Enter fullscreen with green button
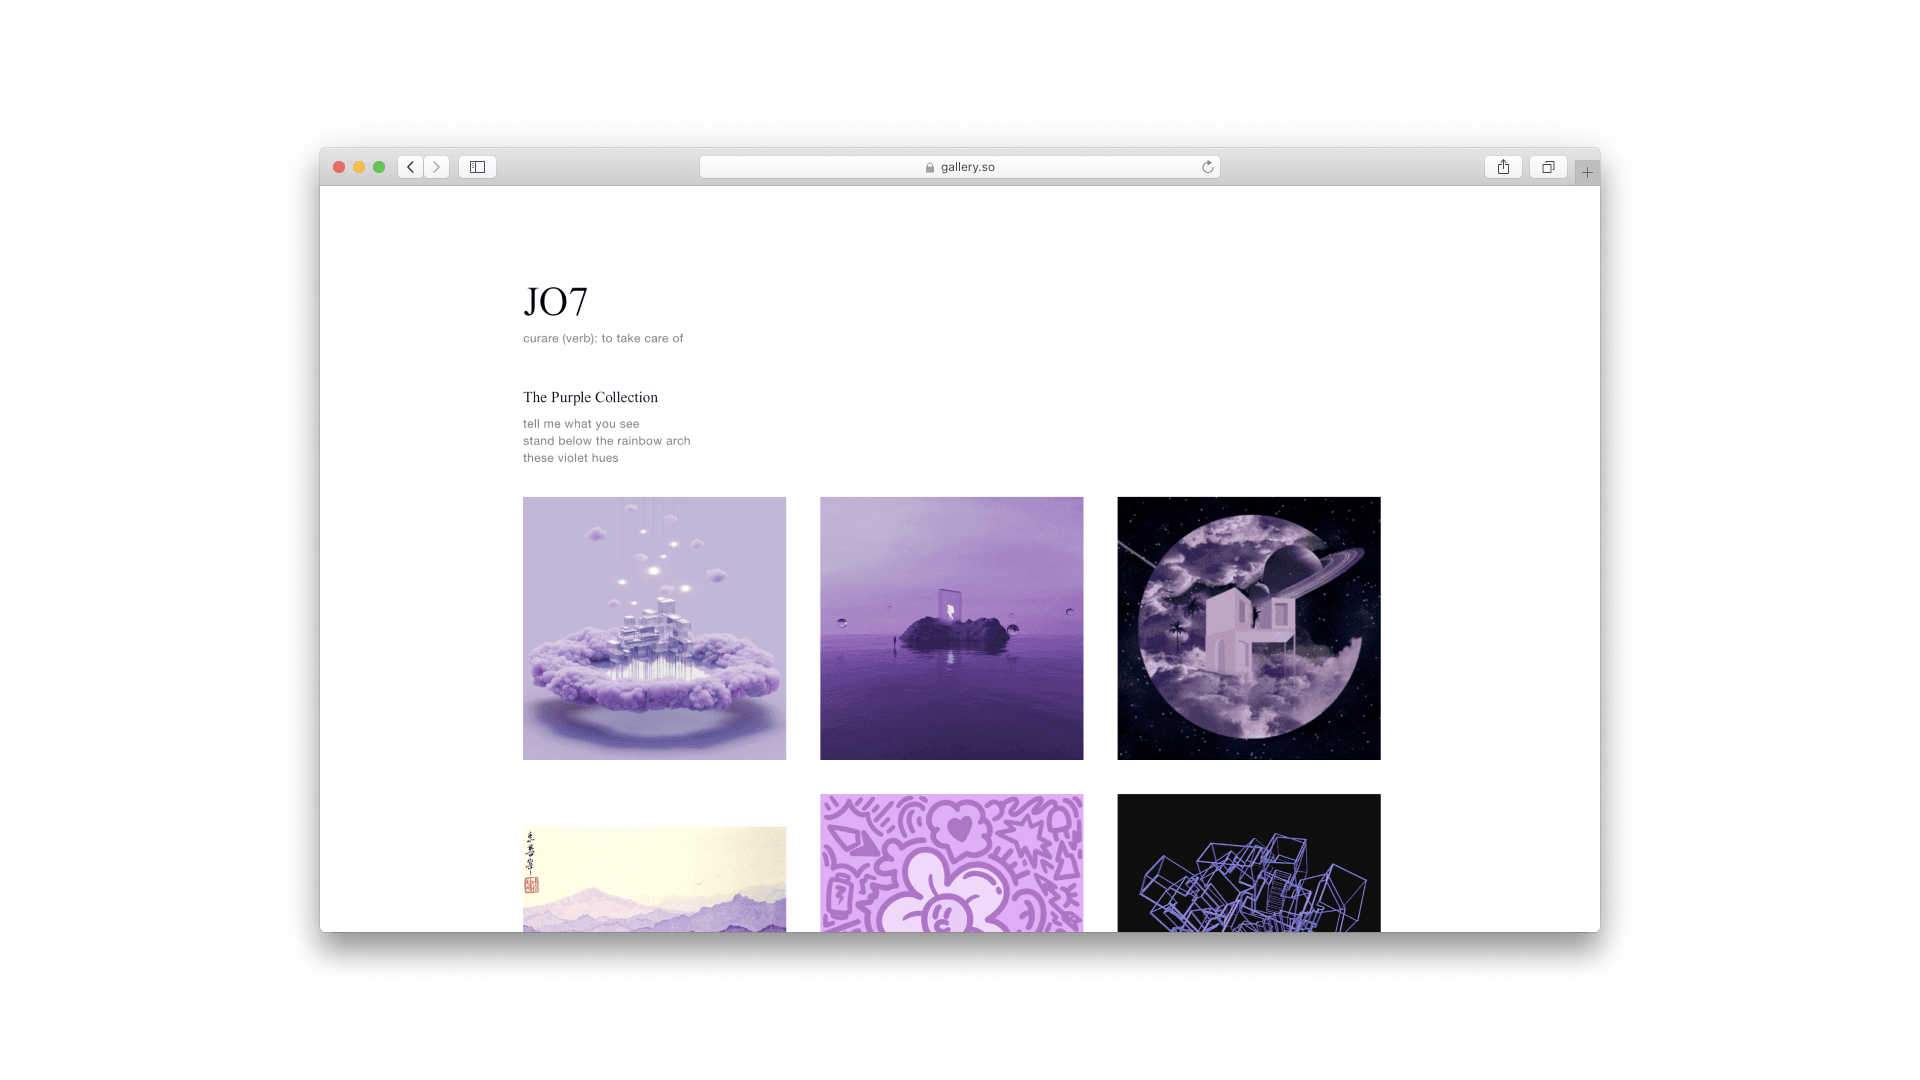 click(379, 167)
